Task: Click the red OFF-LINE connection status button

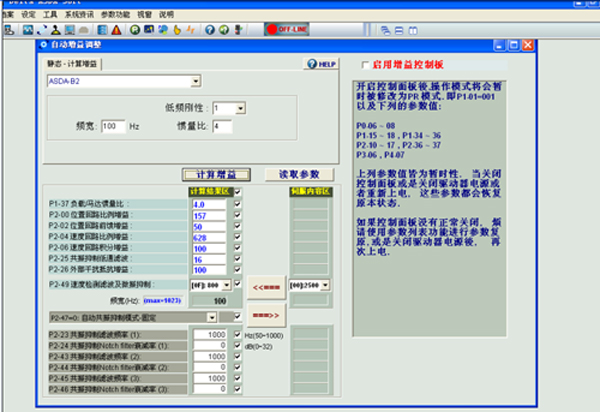Action: click(x=286, y=29)
